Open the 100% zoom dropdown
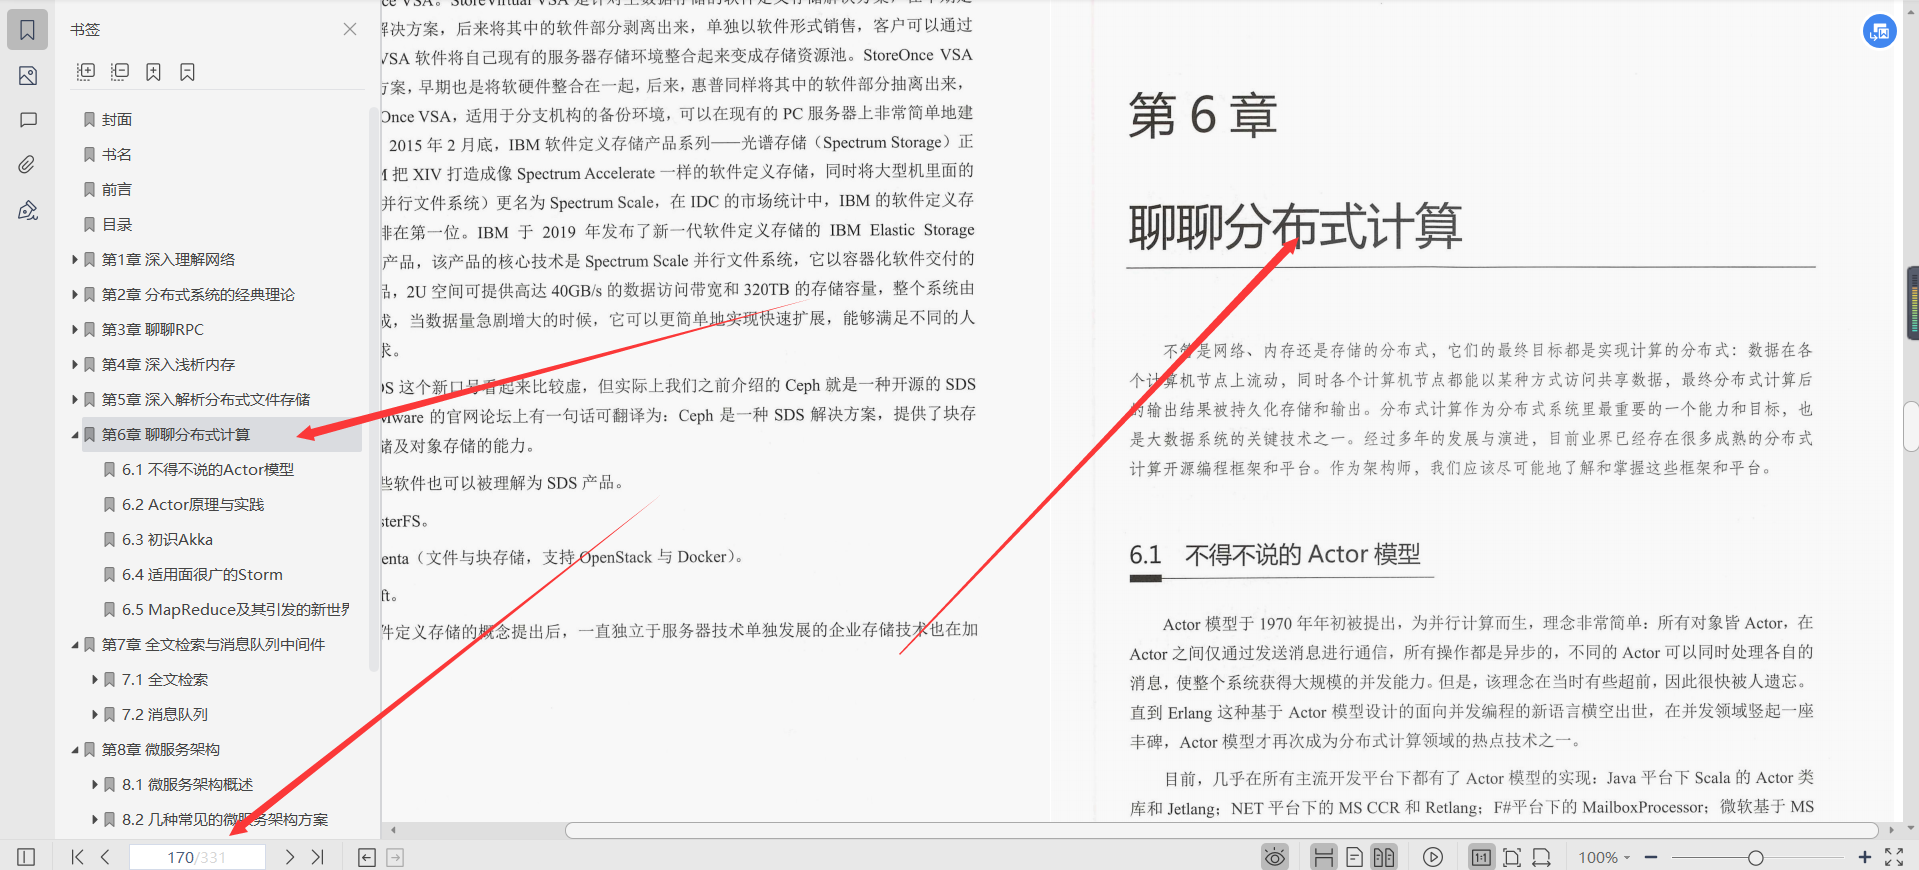This screenshot has height=870, width=1919. (1604, 857)
